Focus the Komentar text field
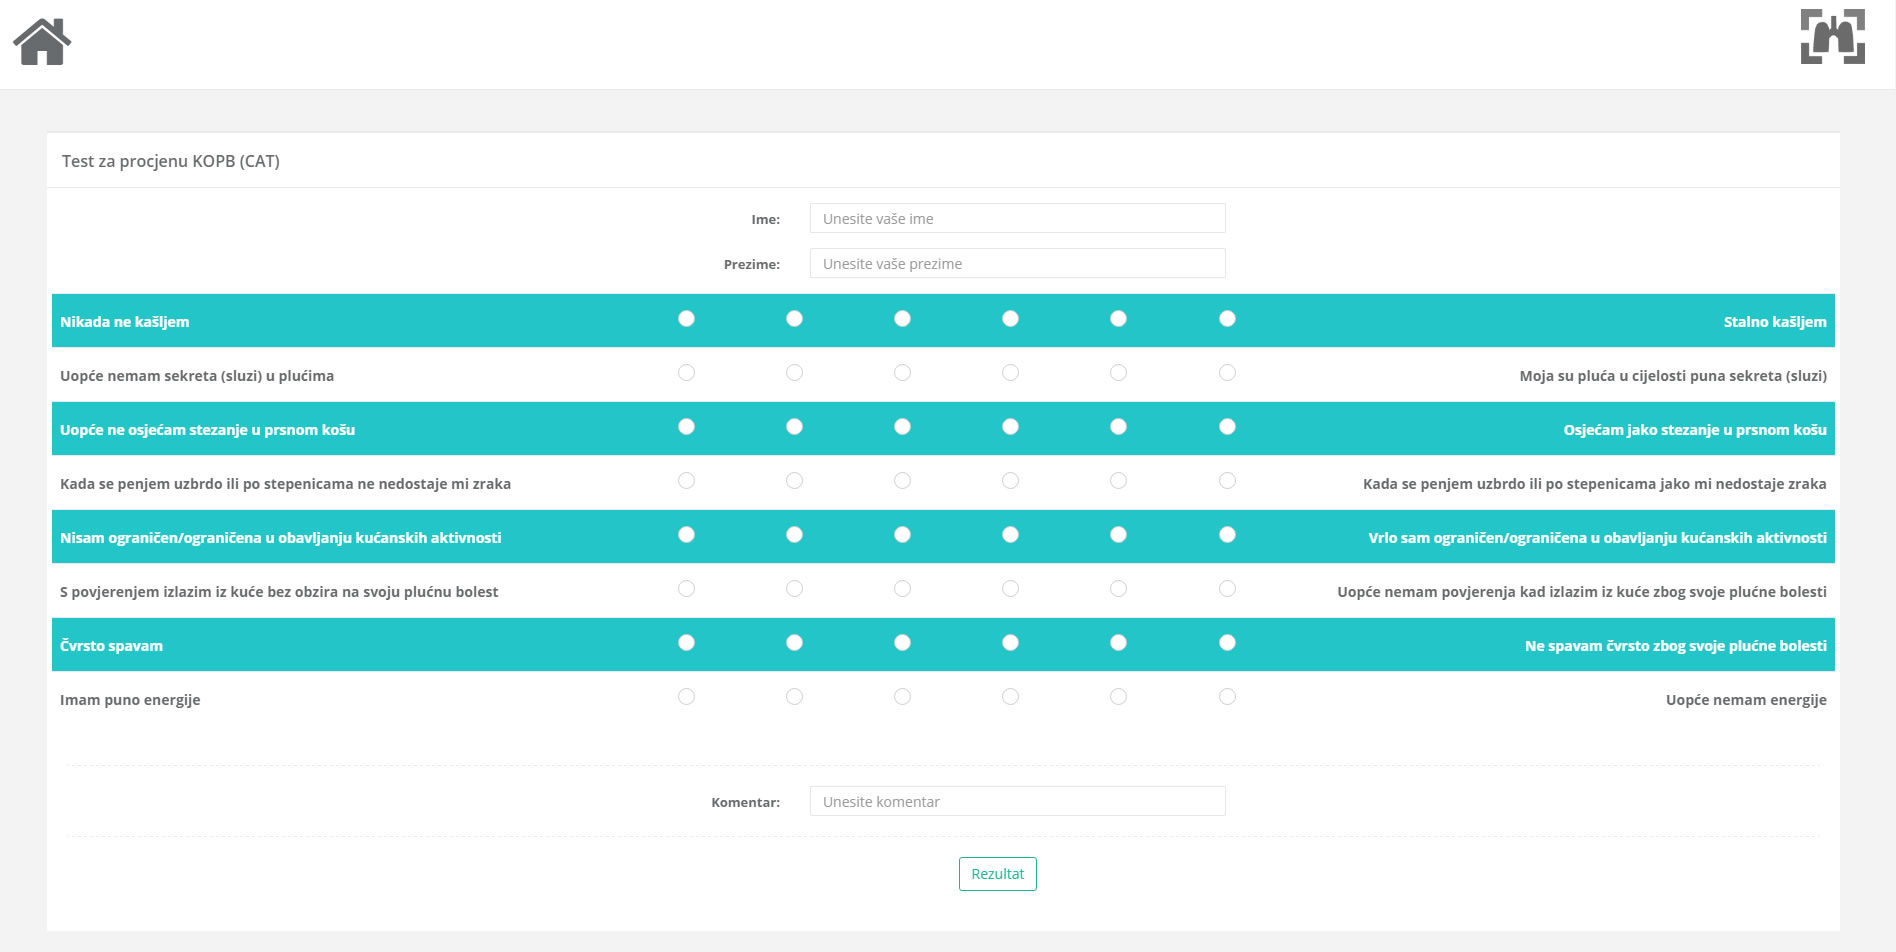Viewport: 1896px width, 952px height. tap(1017, 802)
